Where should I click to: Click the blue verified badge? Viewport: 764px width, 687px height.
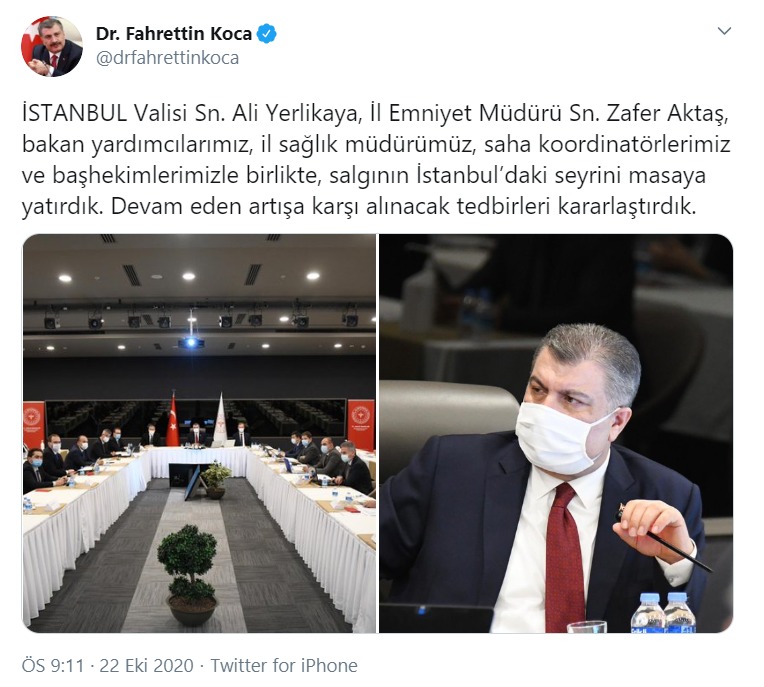(267, 34)
